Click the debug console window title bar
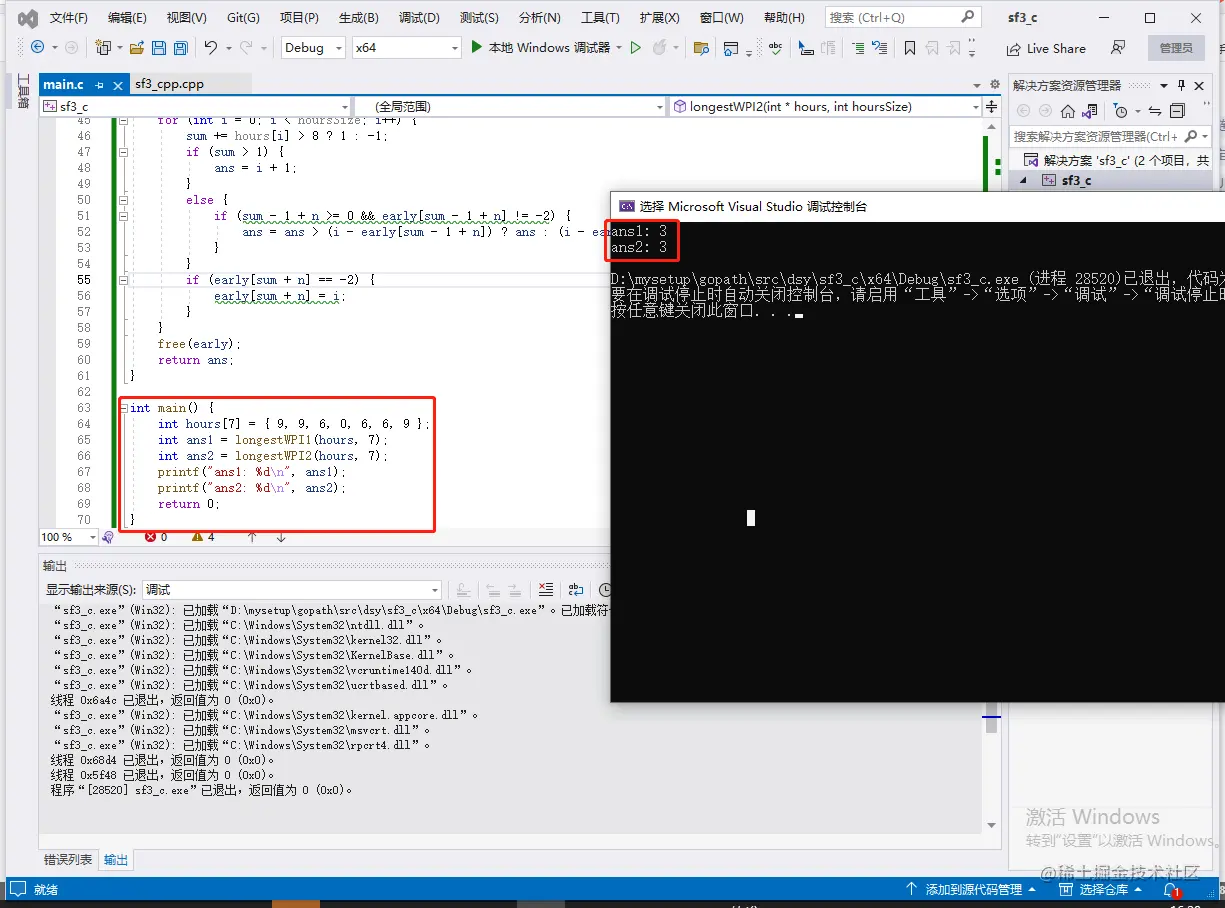Screen dimensions: 1225x908 point(917,206)
